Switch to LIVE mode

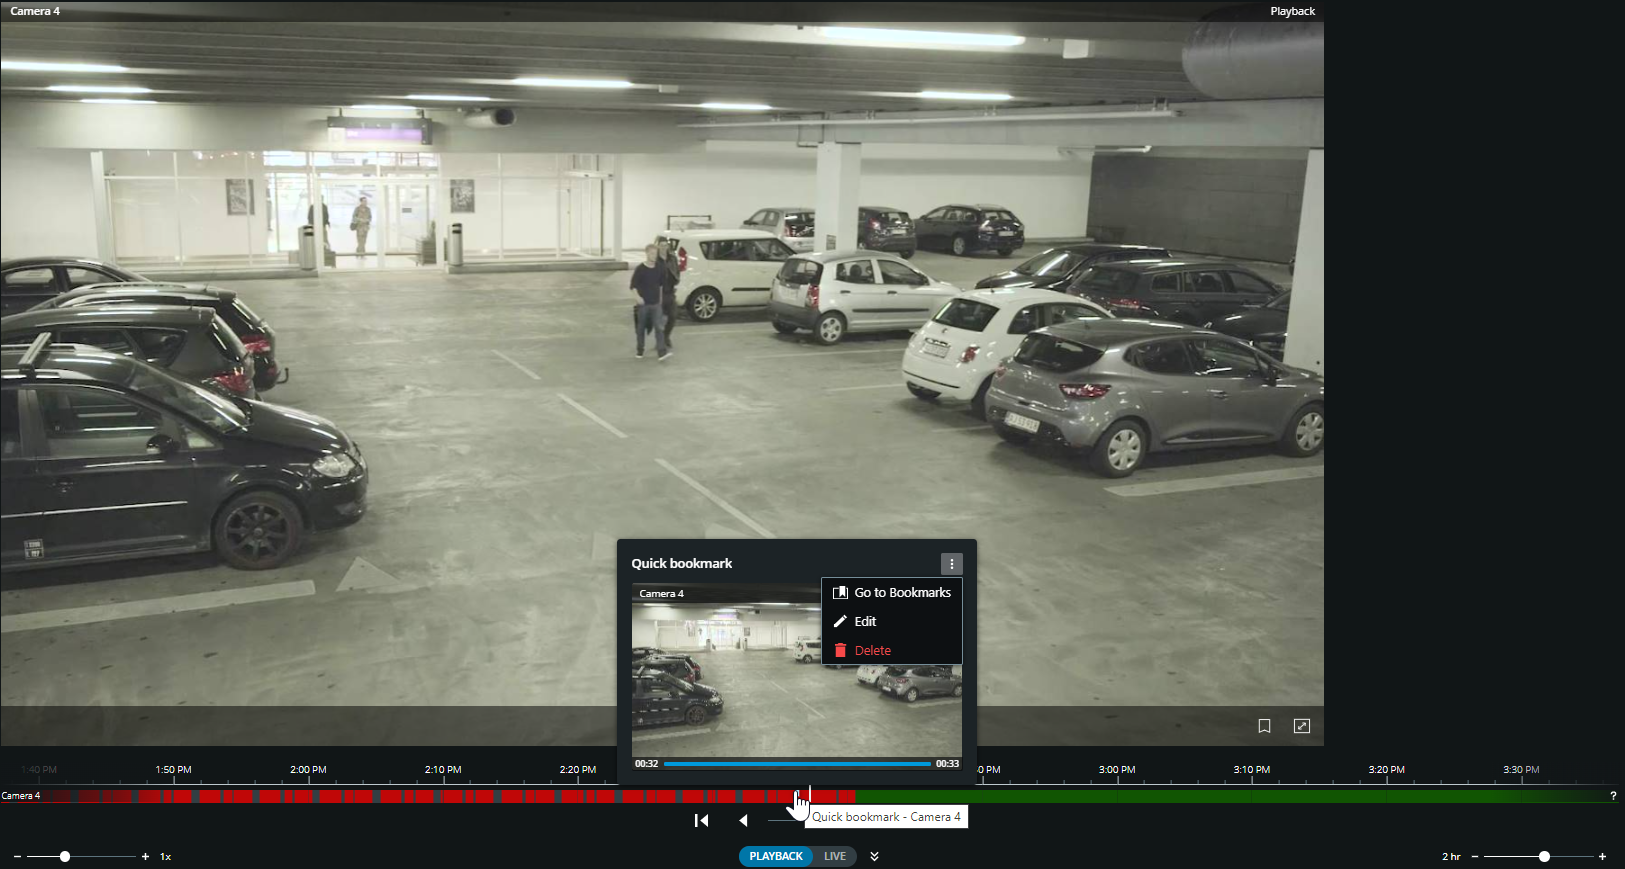pos(835,856)
